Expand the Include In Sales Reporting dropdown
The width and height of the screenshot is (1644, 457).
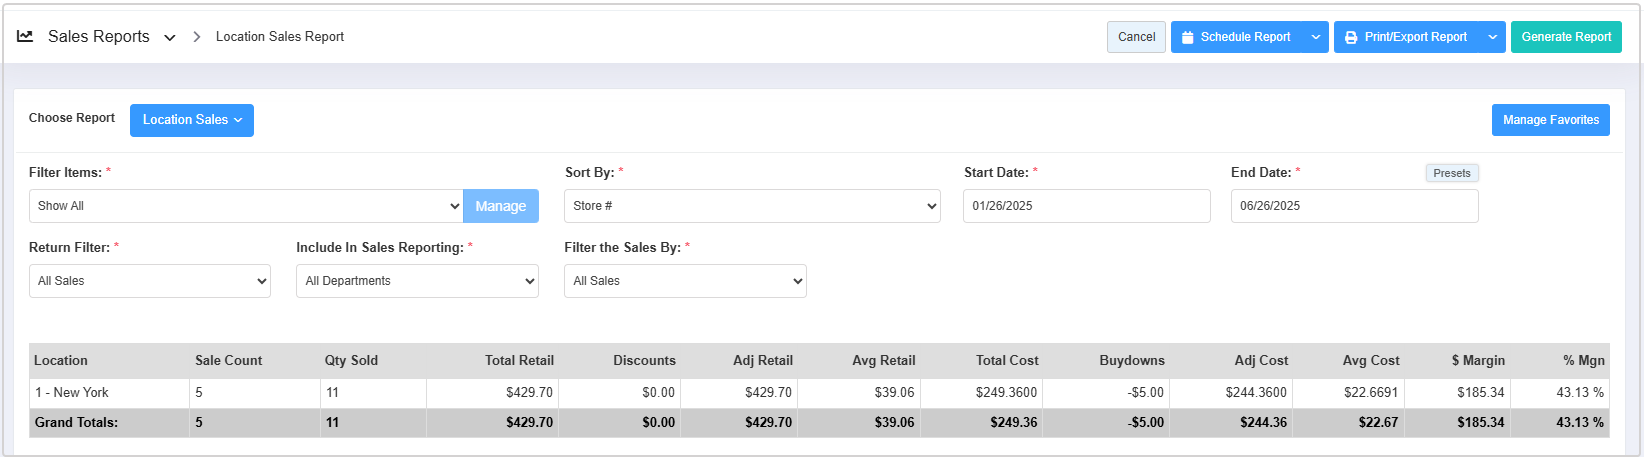pos(417,281)
